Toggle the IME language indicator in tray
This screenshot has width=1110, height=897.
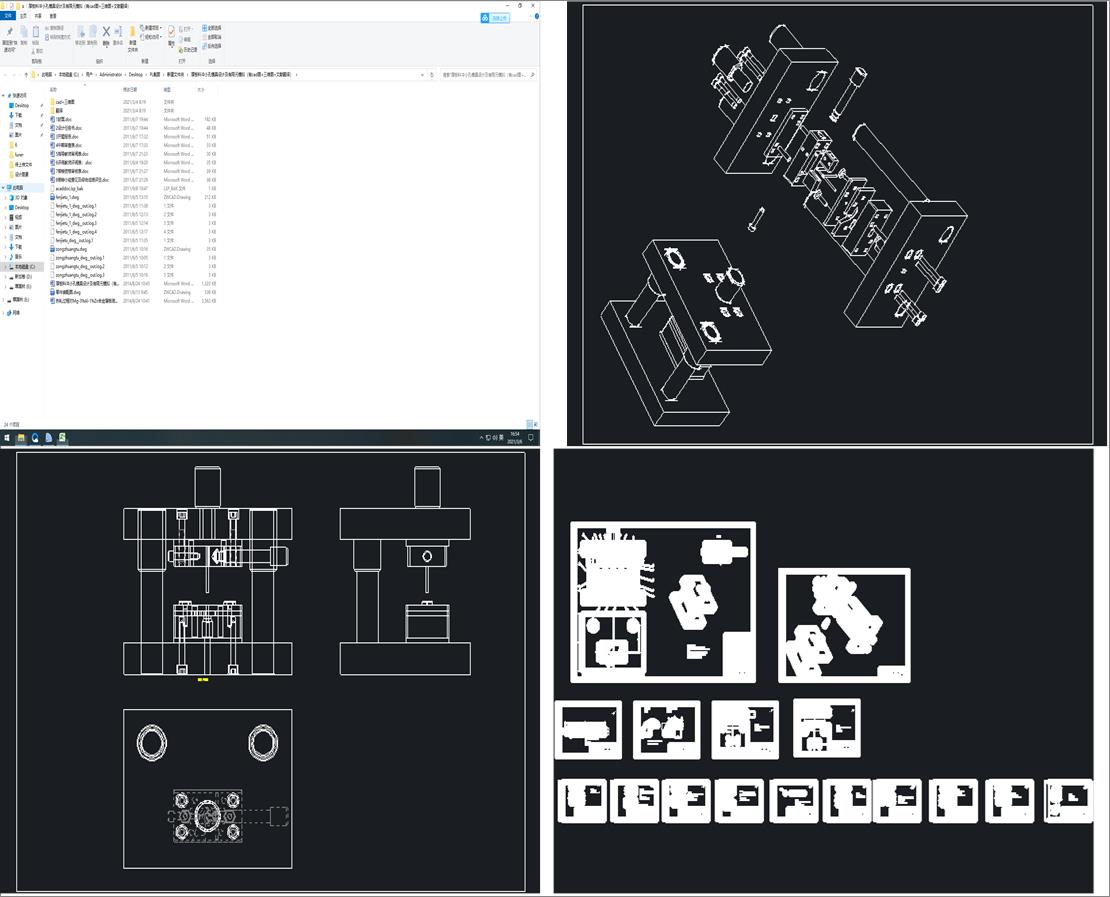tap(501, 438)
